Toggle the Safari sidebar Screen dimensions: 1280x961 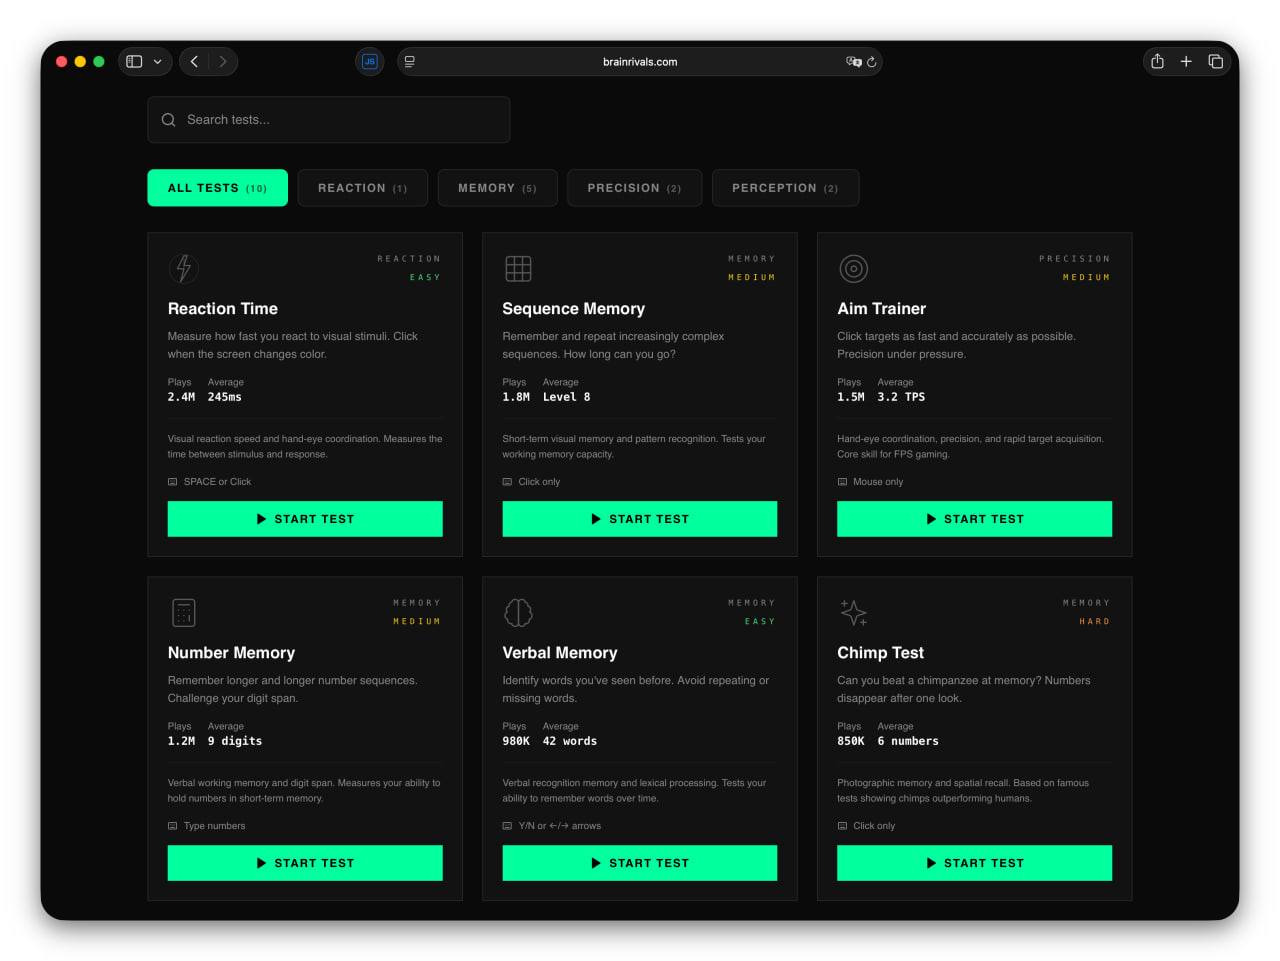coord(134,62)
